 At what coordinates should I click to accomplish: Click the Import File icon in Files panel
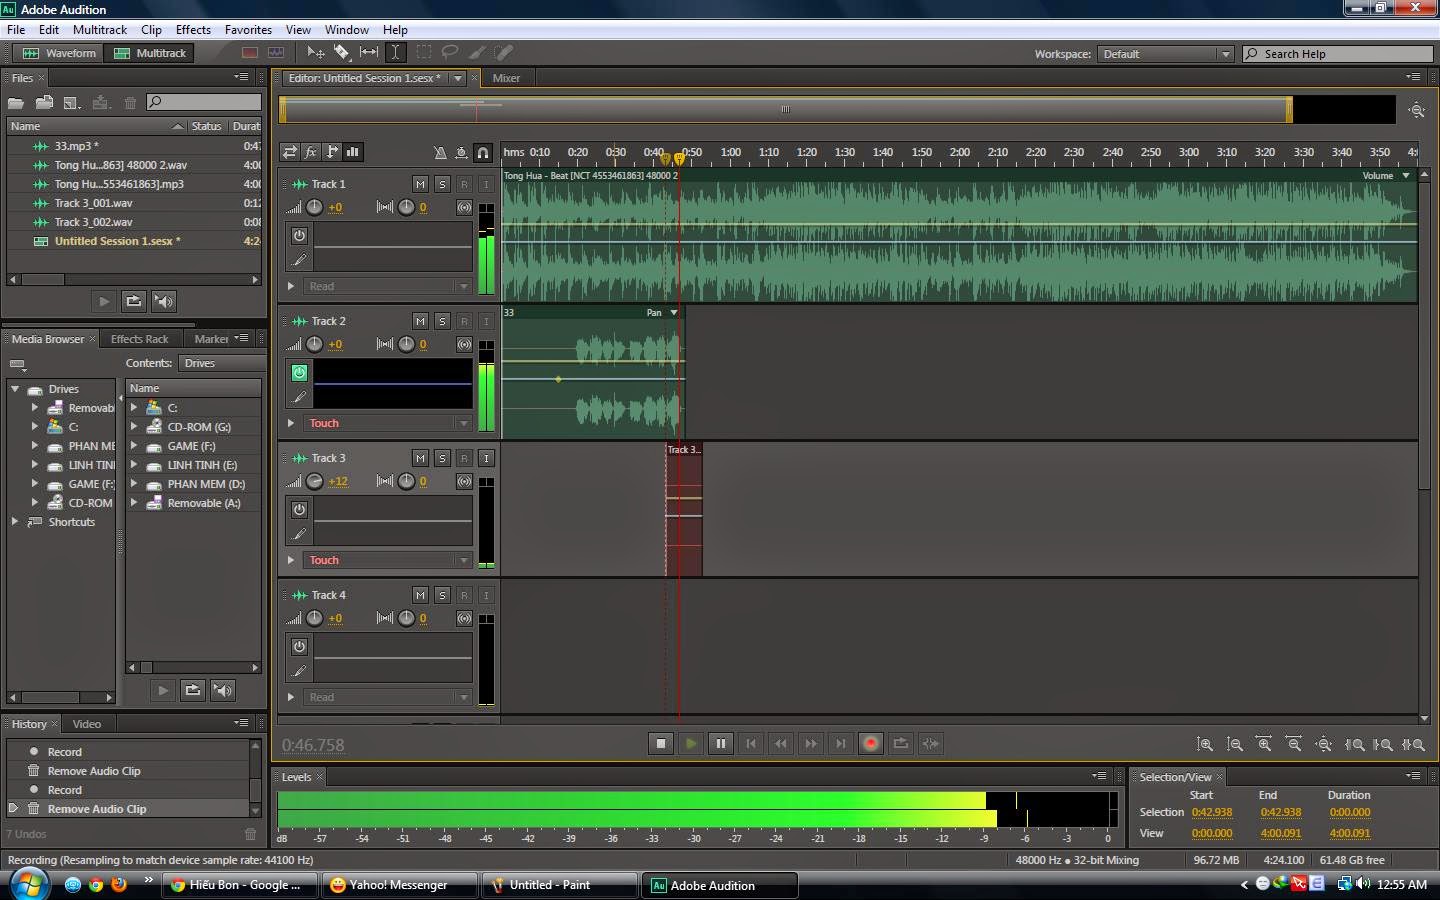pos(44,102)
